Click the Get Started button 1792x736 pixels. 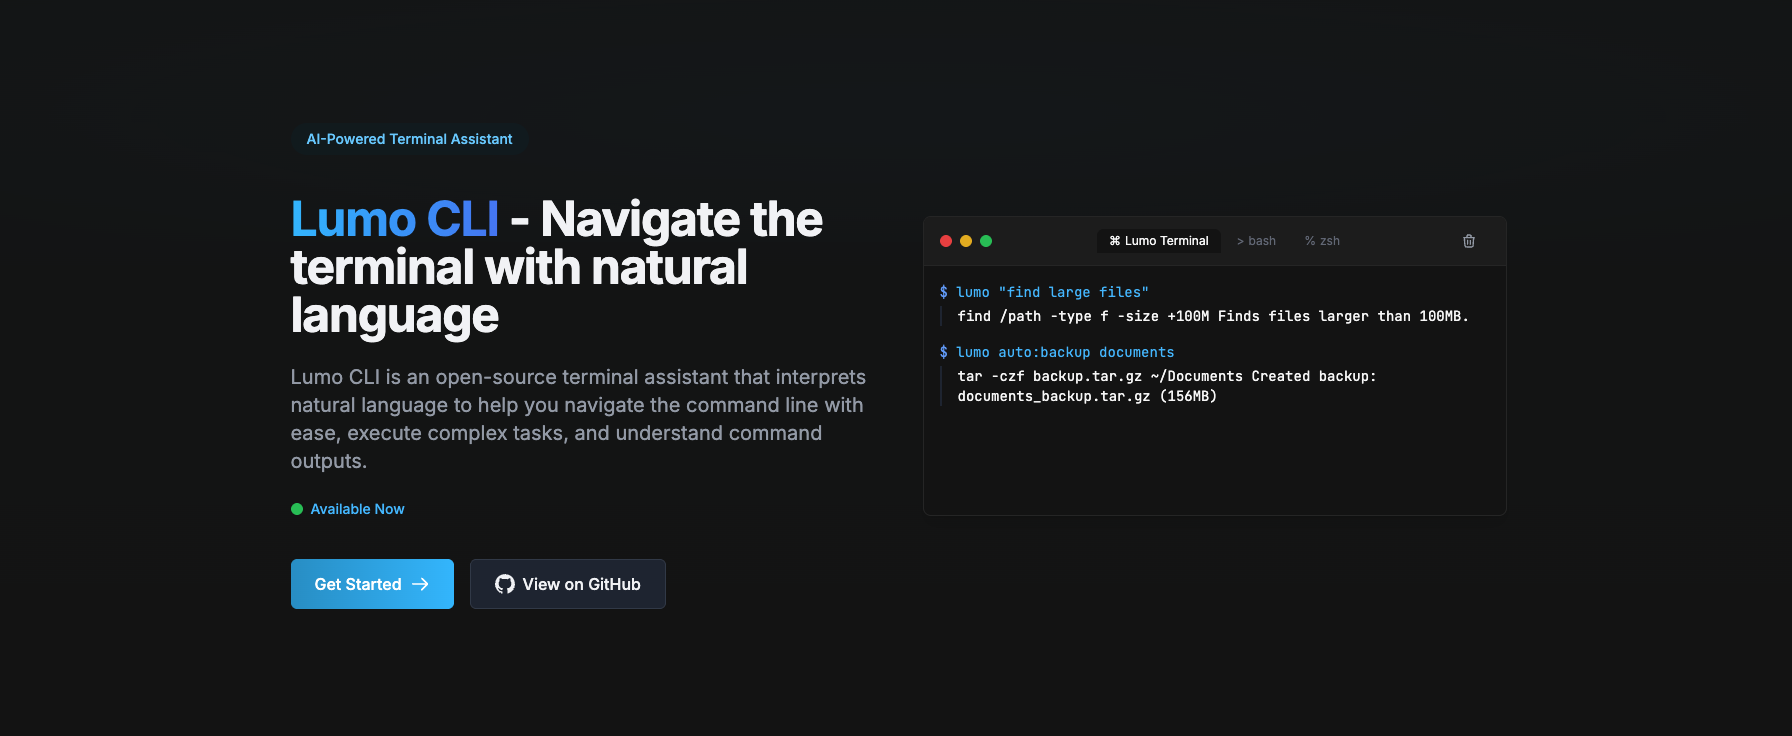pos(372,584)
